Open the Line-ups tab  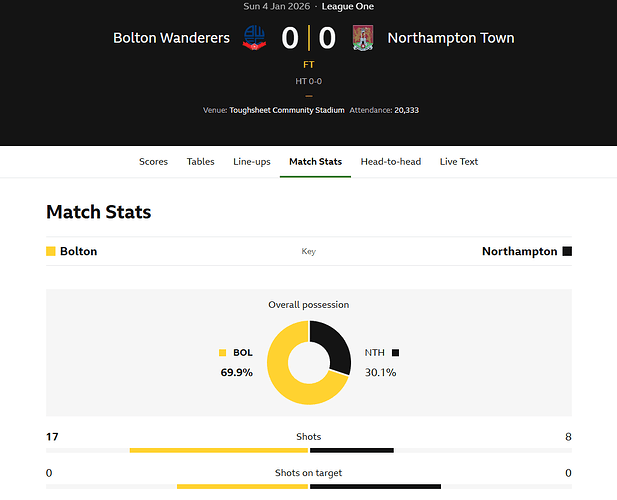[x=251, y=162]
